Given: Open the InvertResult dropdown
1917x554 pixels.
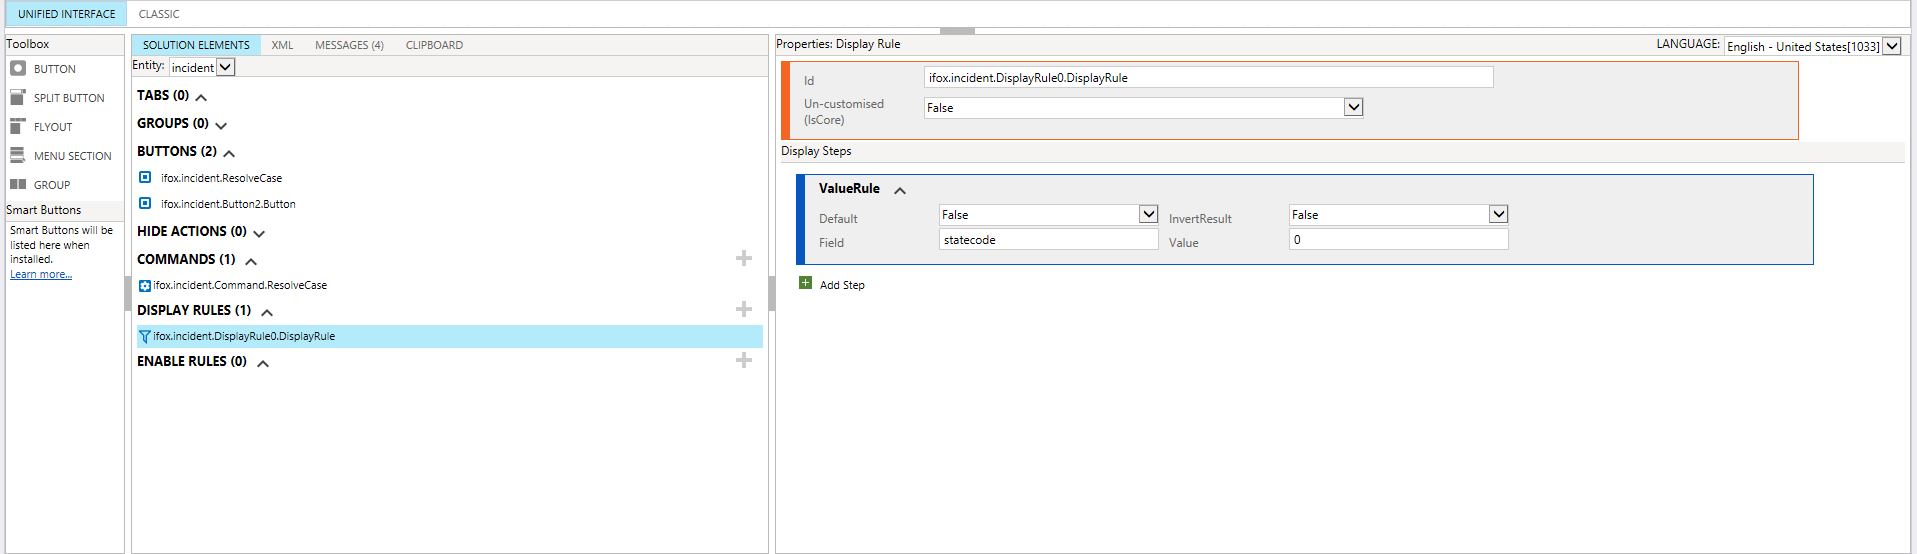Looking at the screenshot, I should click(x=1498, y=214).
